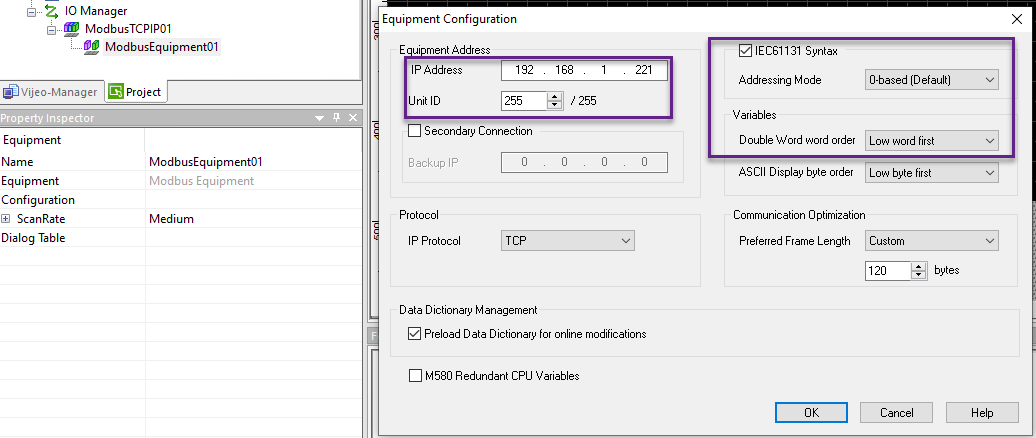
Task: Click the frame length 120 bytes field
Action: point(888,270)
